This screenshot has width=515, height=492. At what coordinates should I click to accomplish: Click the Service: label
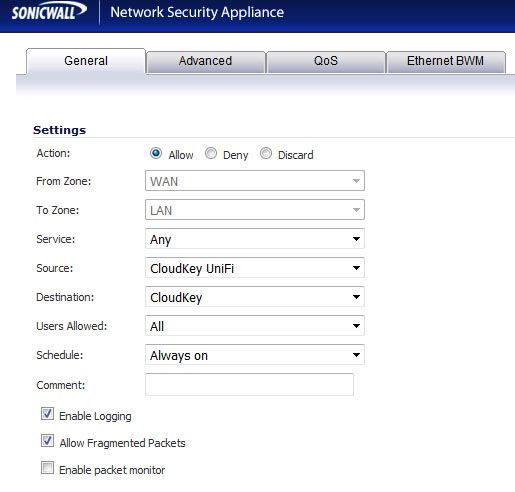(56, 239)
